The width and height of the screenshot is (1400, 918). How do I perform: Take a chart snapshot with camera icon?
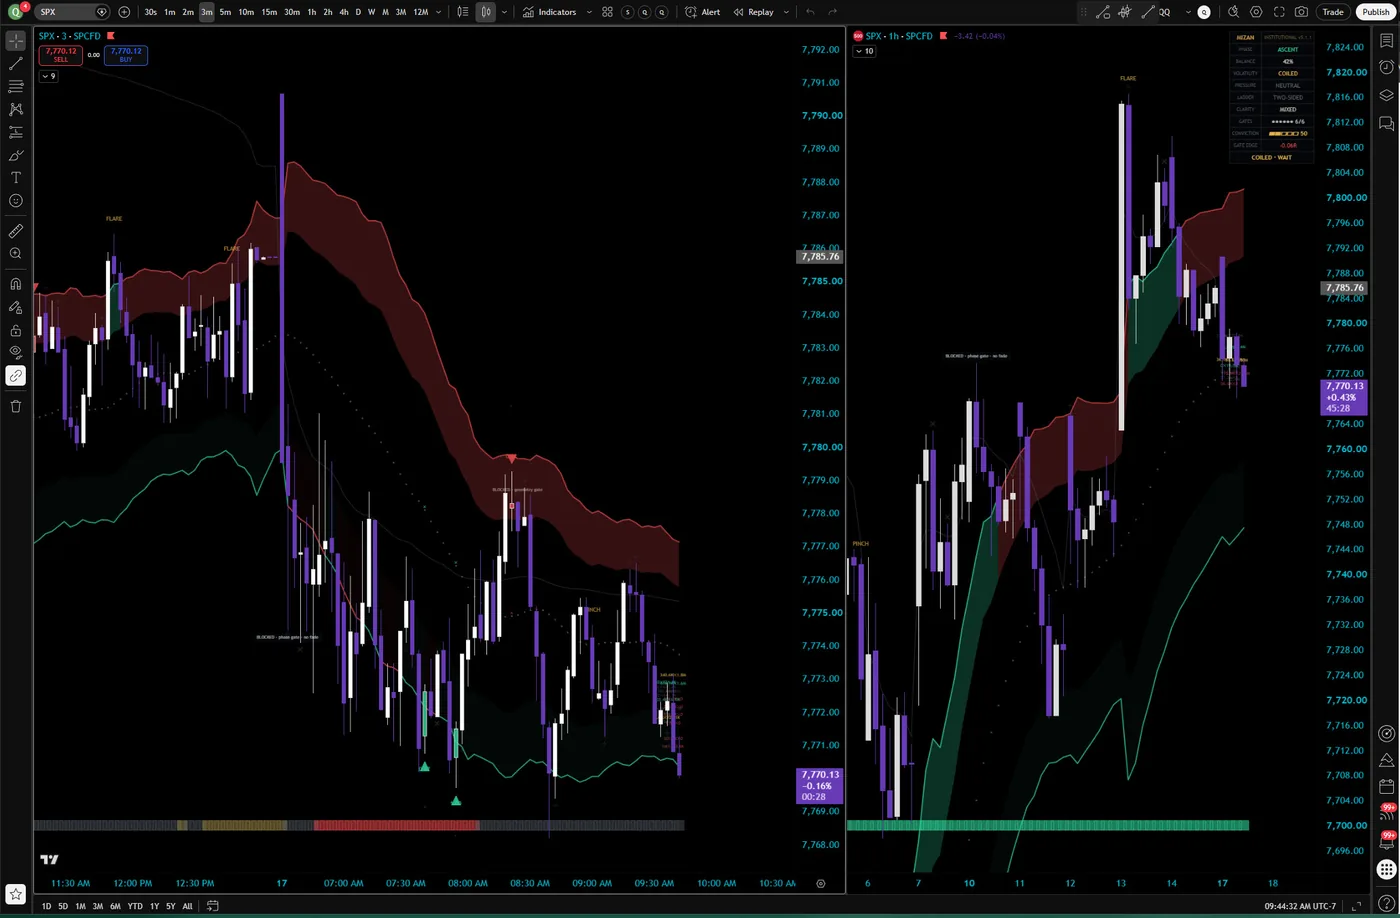(x=1301, y=12)
